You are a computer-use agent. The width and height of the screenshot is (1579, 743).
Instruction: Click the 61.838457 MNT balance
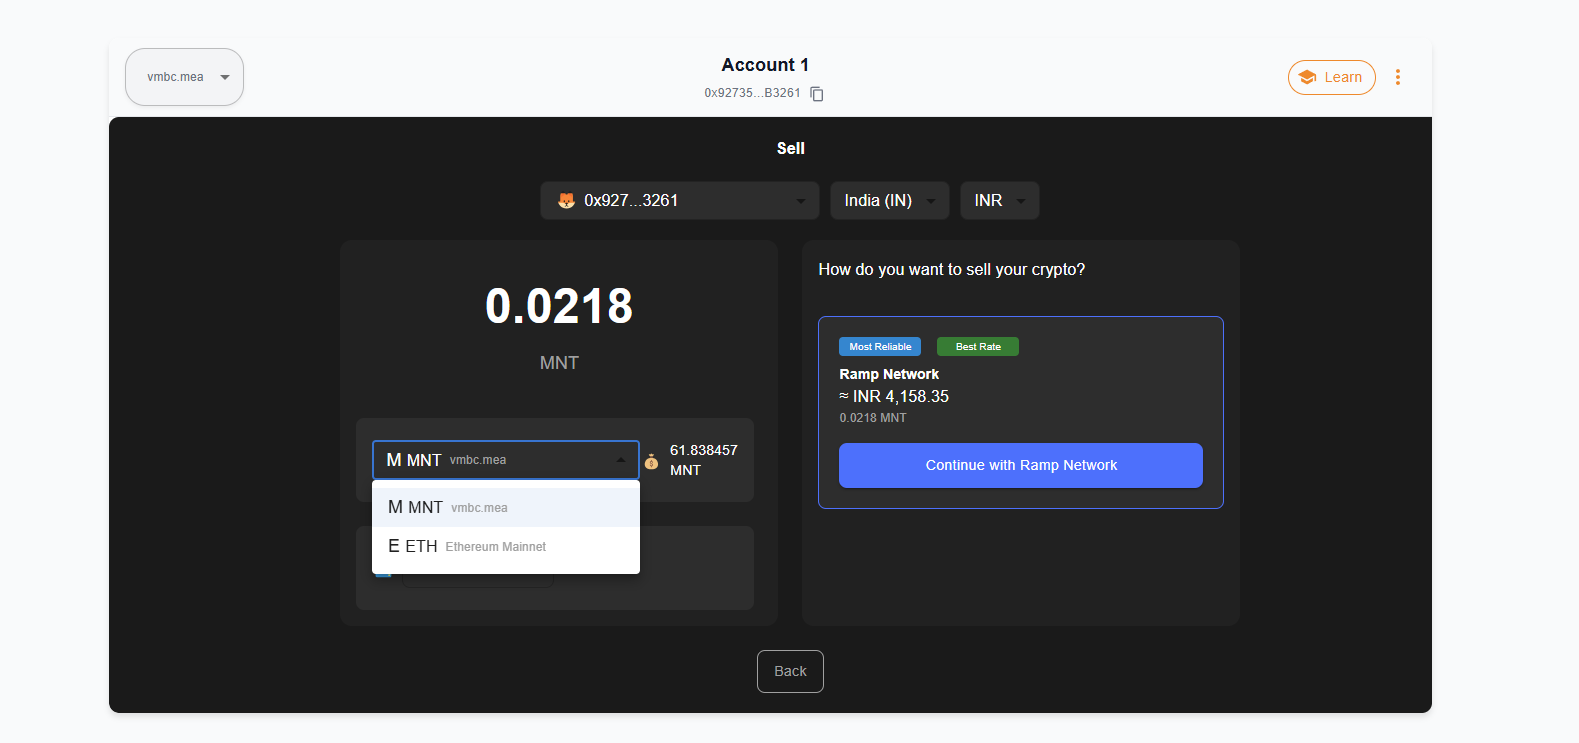pyautogui.click(x=704, y=460)
